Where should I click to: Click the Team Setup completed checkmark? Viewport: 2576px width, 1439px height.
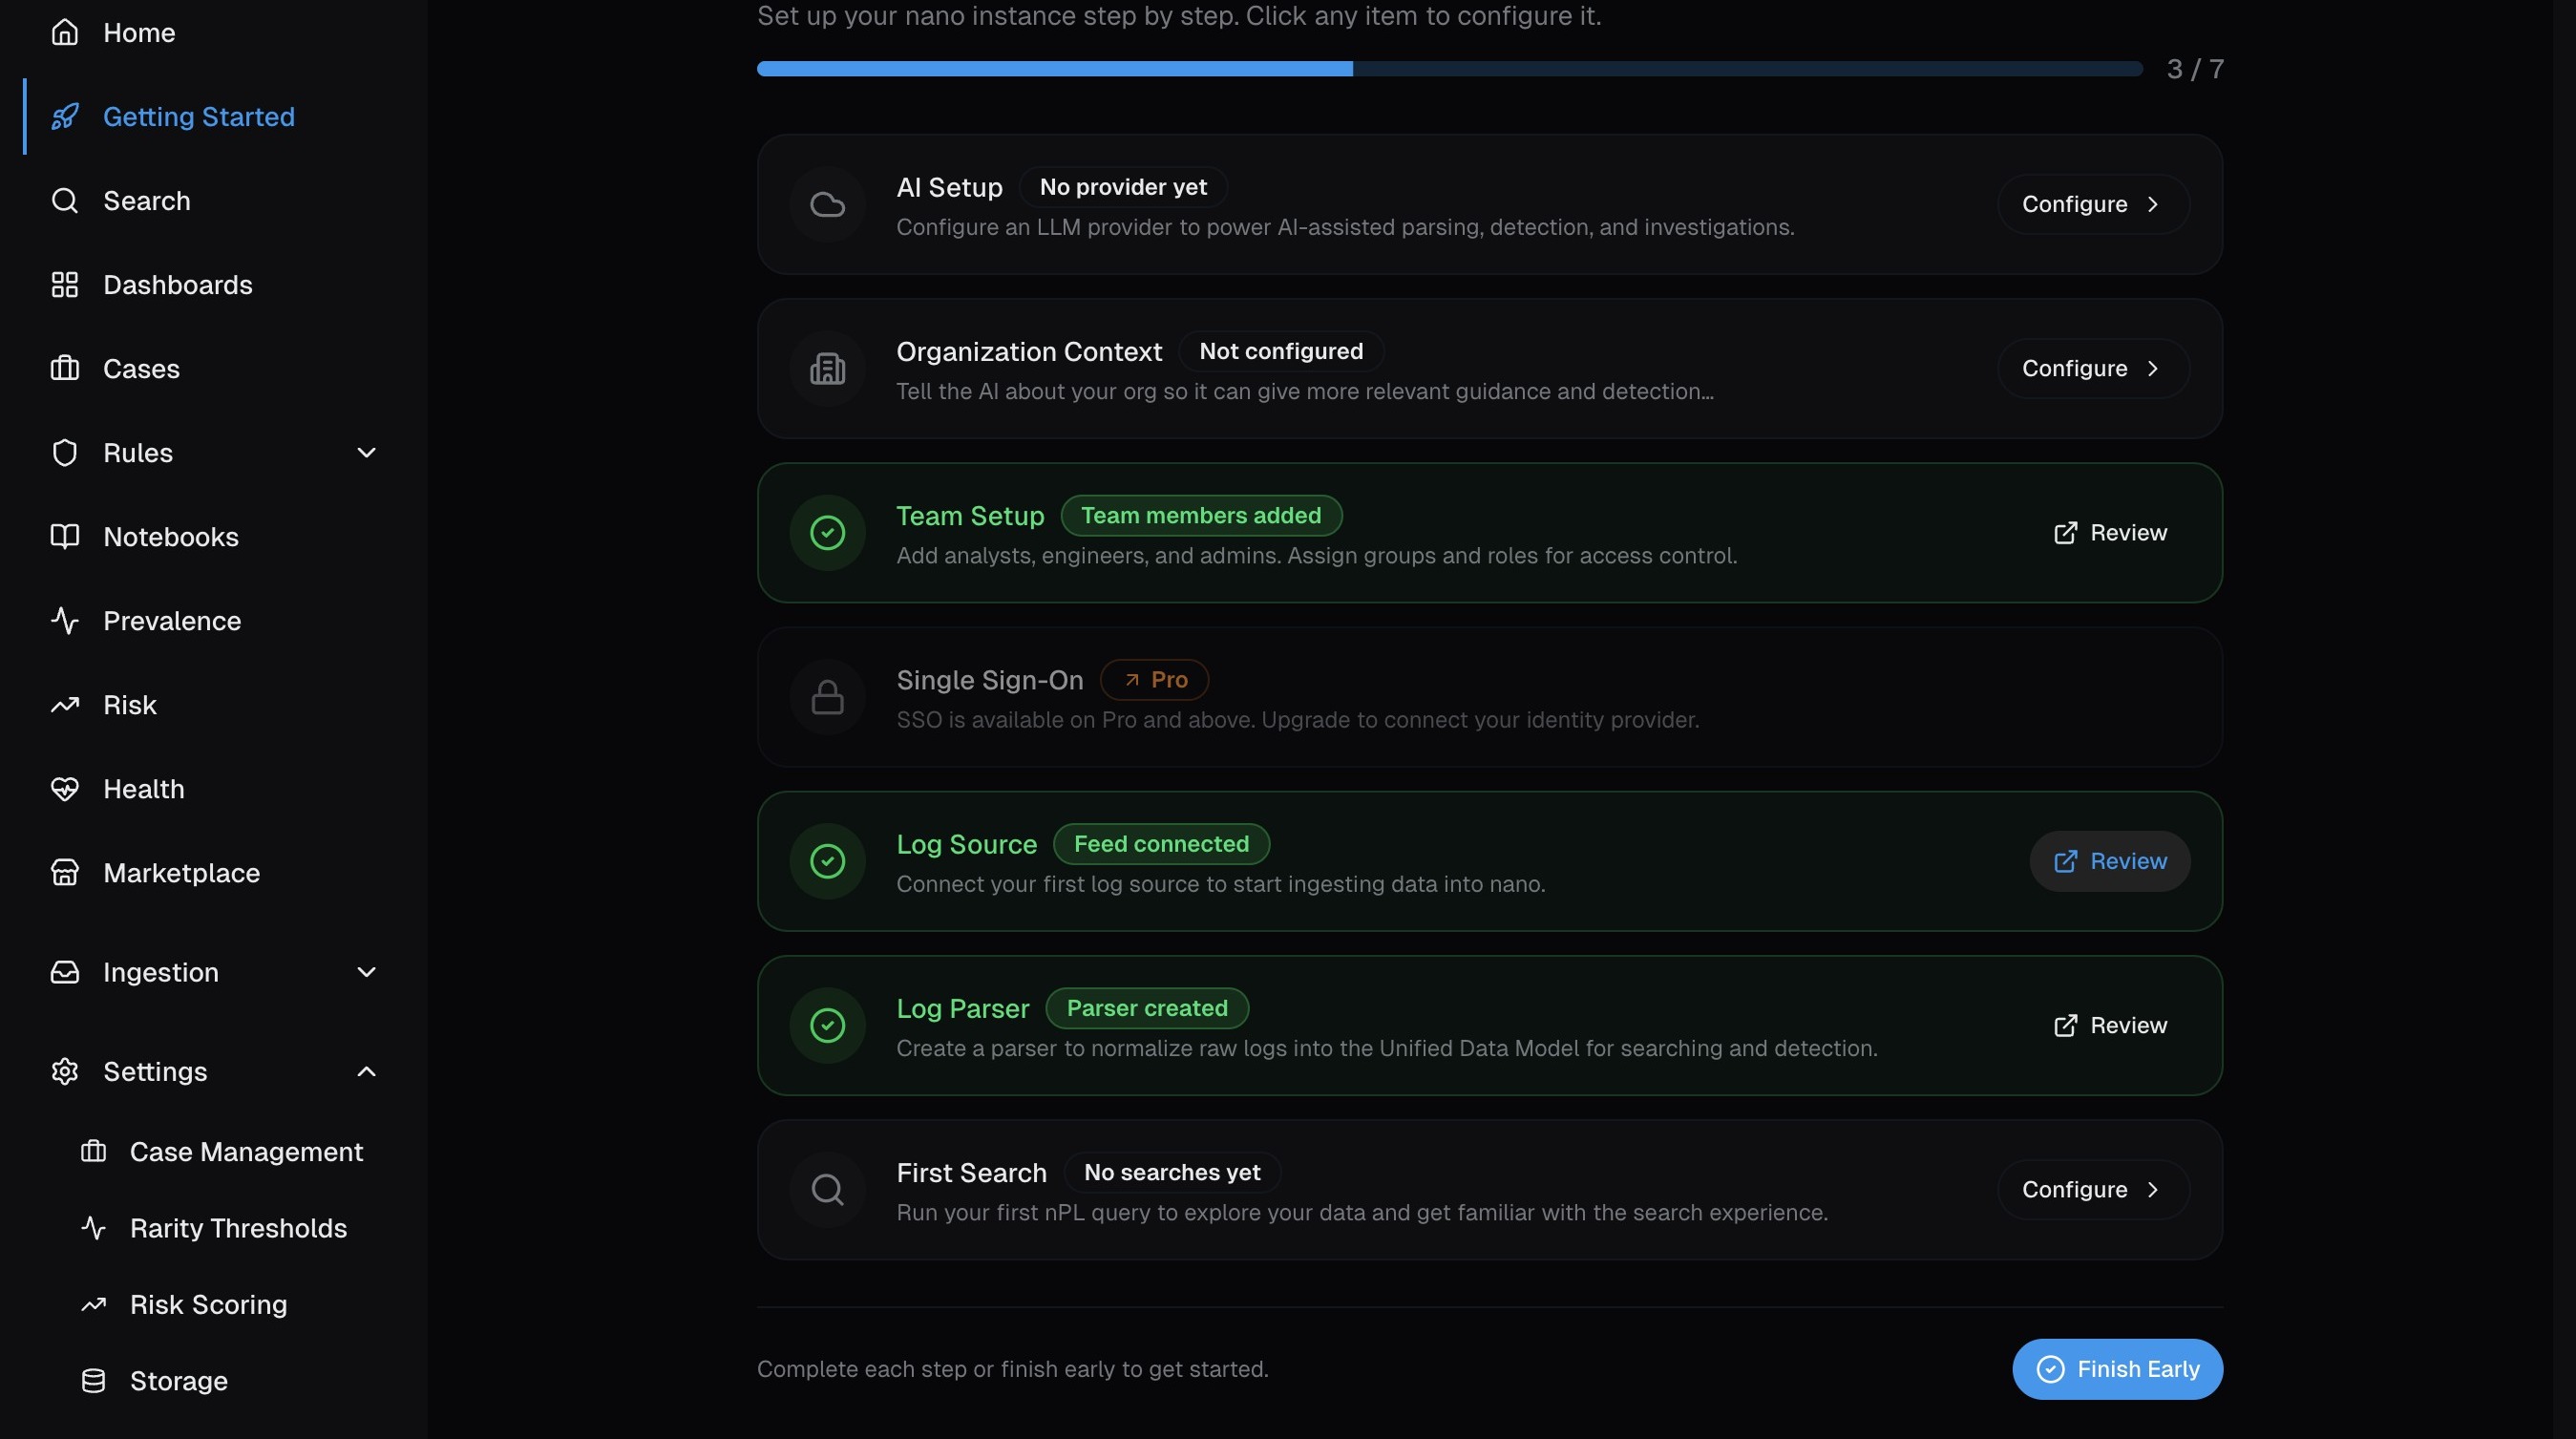click(x=827, y=533)
